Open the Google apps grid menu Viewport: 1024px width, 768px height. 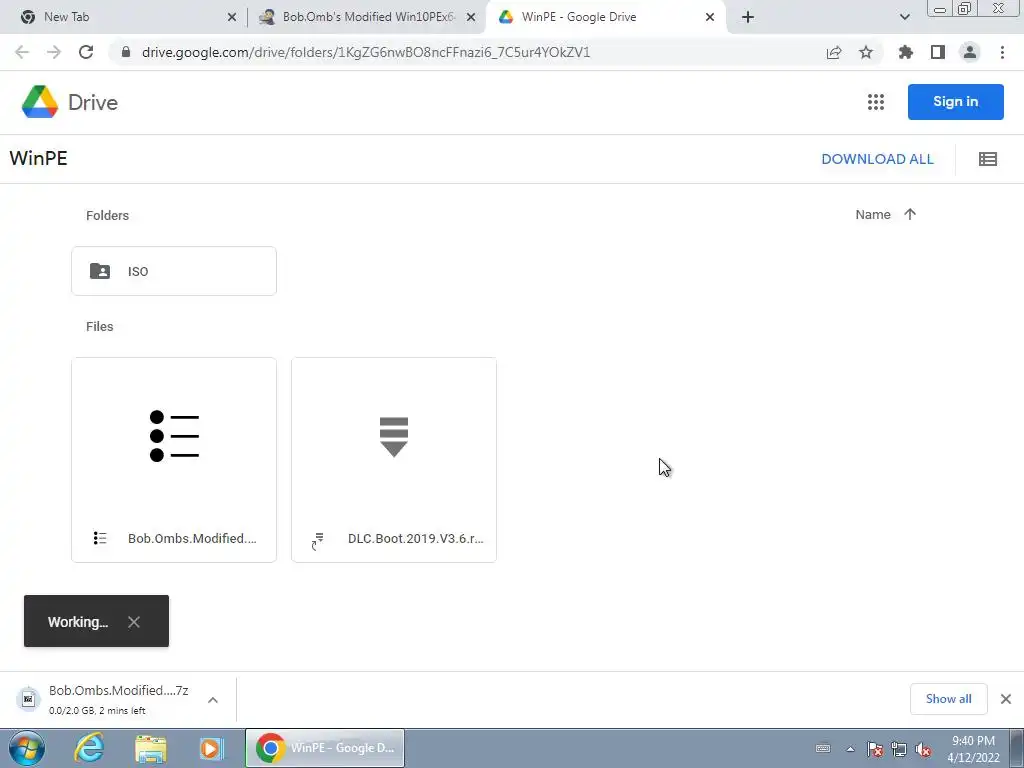(876, 102)
